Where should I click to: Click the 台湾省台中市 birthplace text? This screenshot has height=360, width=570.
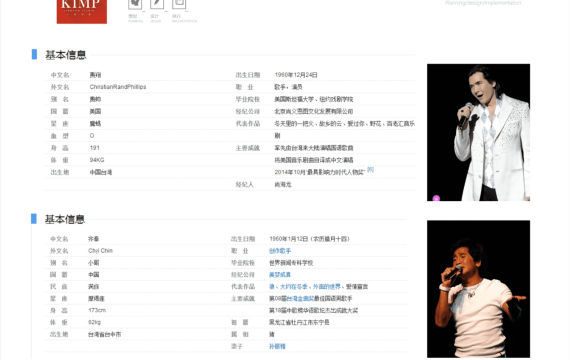click(x=105, y=334)
